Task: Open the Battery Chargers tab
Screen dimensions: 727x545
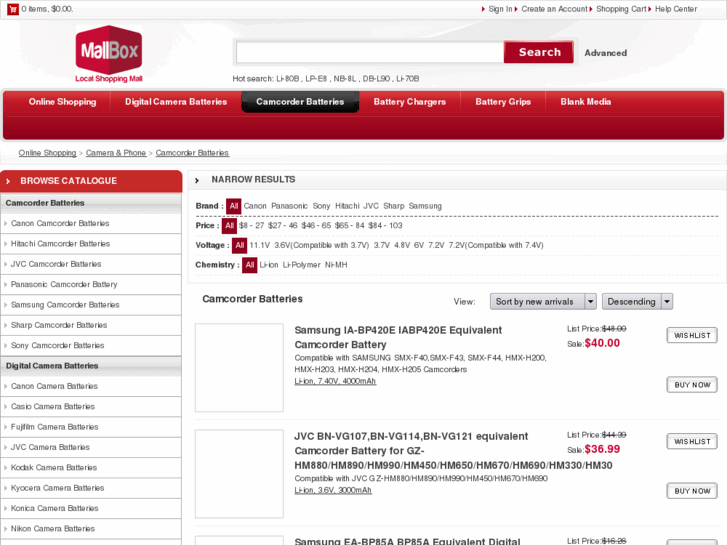Action: pyautogui.click(x=409, y=102)
